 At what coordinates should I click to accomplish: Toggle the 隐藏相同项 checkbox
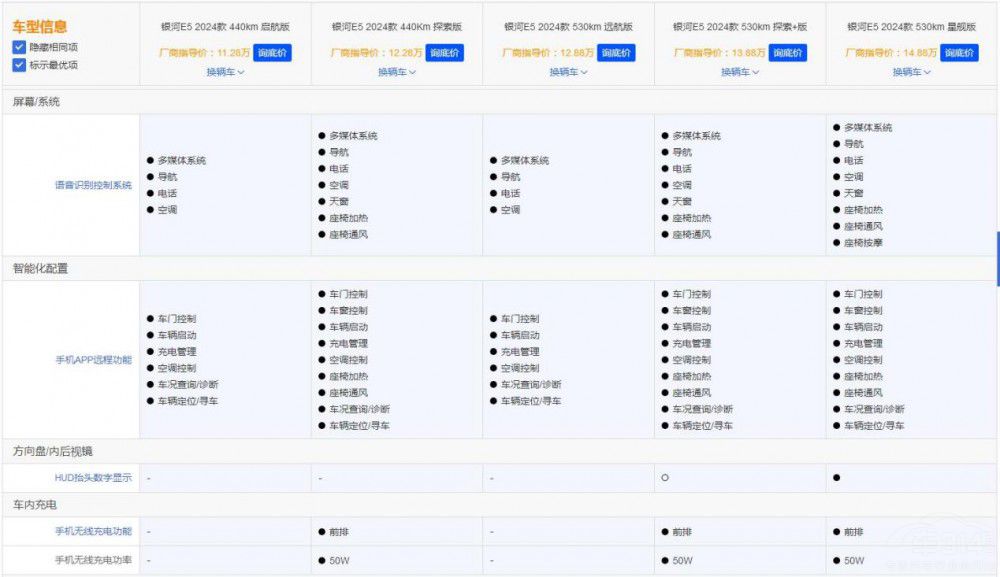point(19,48)
